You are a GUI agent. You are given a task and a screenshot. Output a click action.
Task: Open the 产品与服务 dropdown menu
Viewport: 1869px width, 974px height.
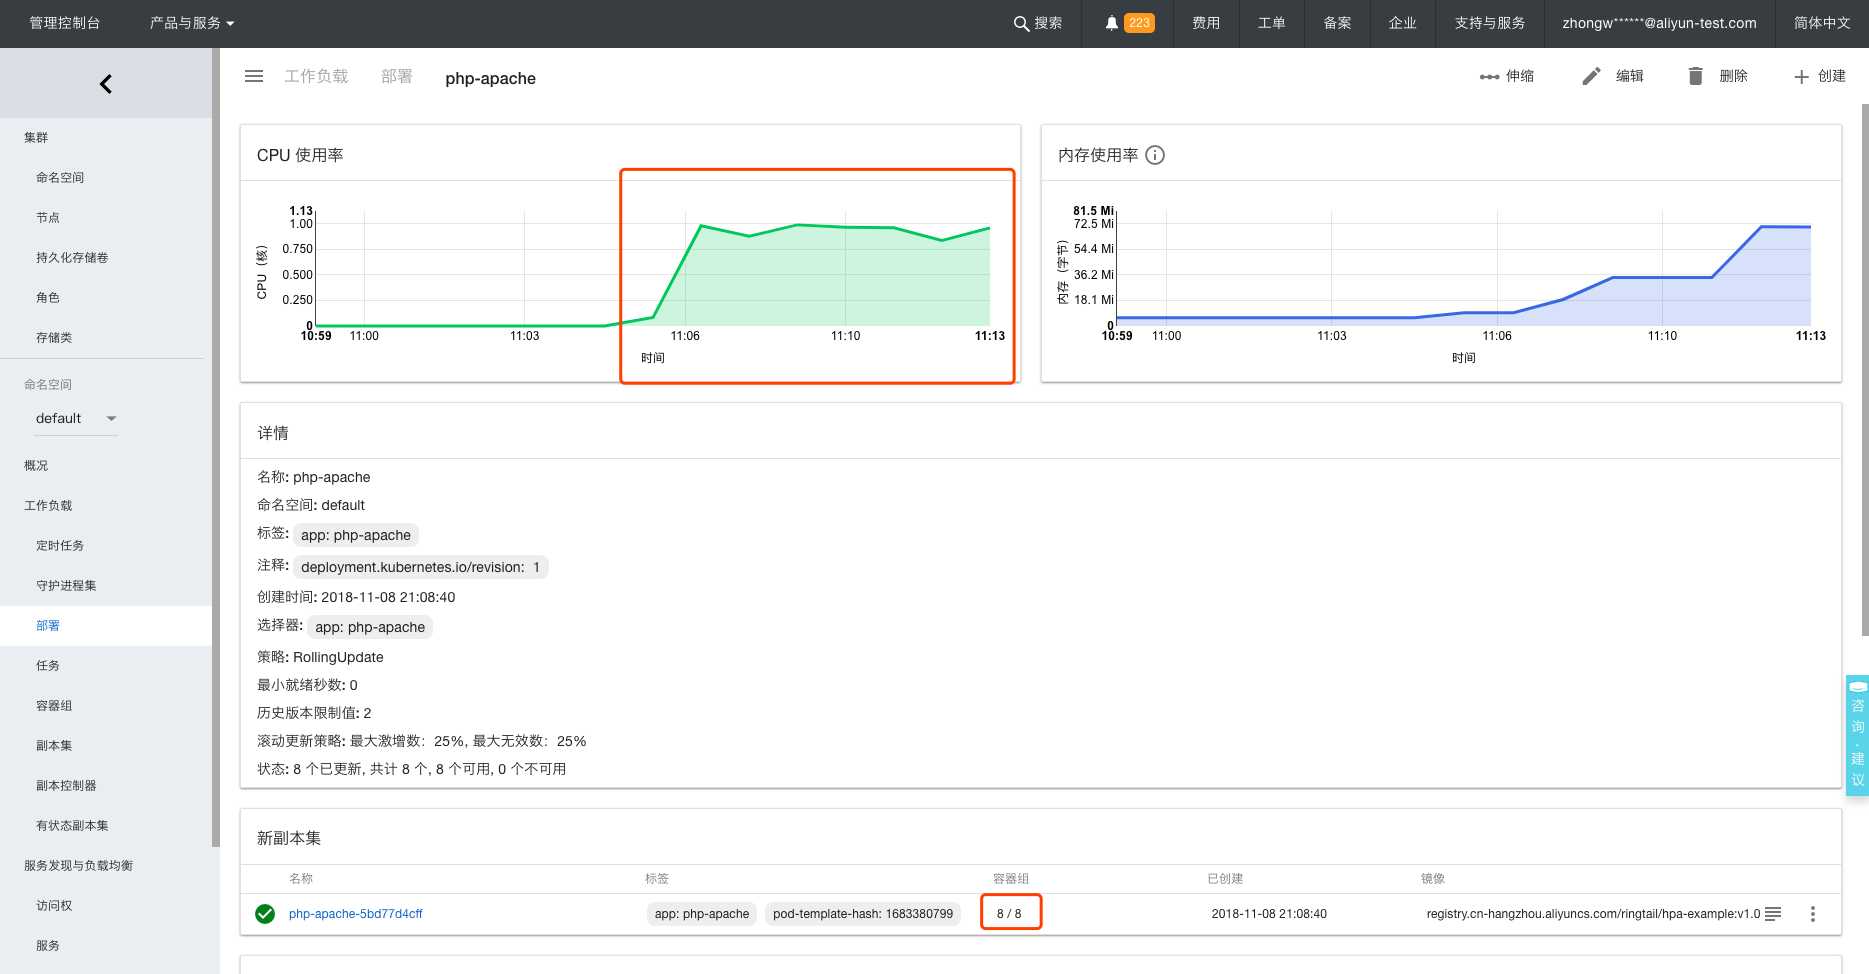click(x=192, y=23)
